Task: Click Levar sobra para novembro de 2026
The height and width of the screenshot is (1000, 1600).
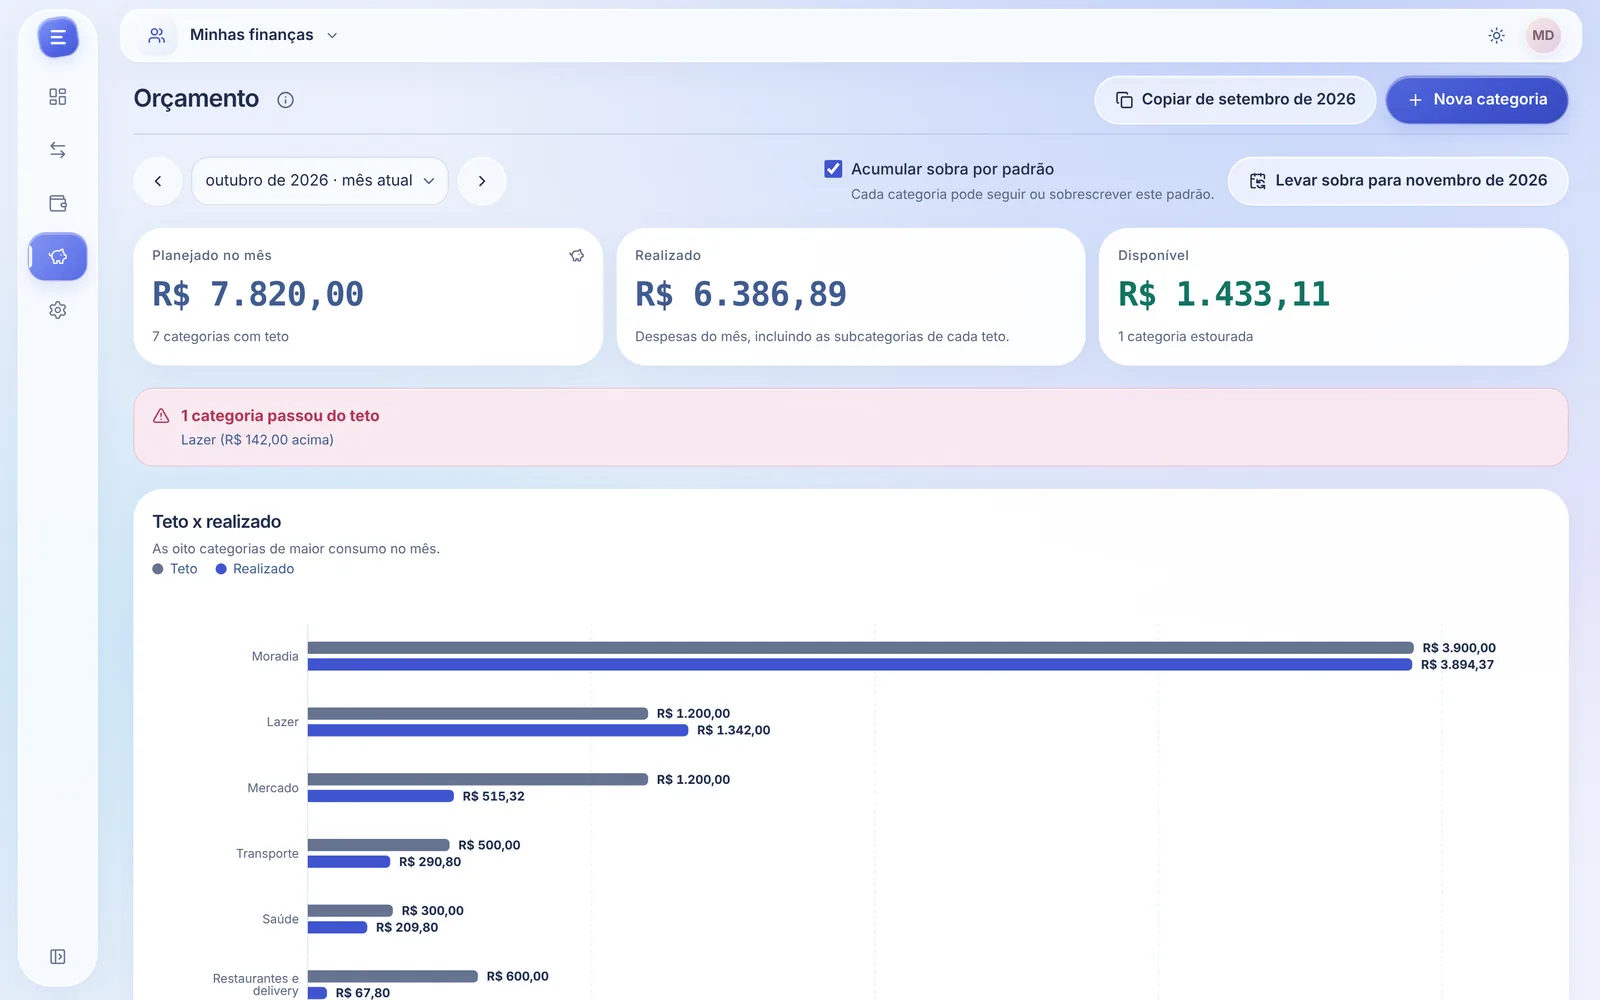Action: click(x=1398, y=181)
